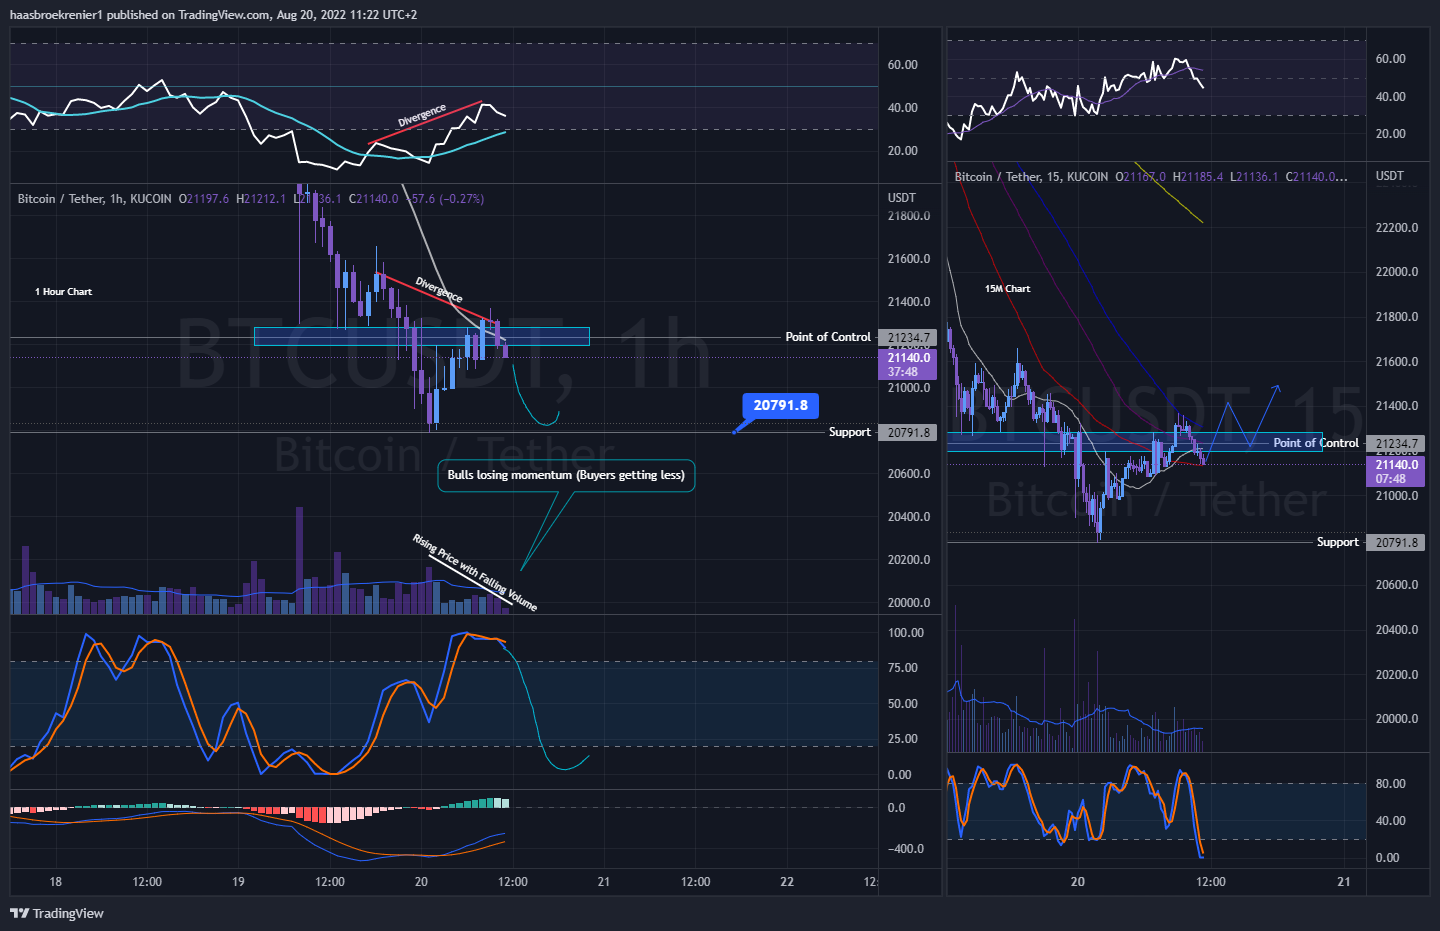This screenshot has width=1440, height=931.
Task: Select the Support line label on 1h chart
Action: pos(849,432)
